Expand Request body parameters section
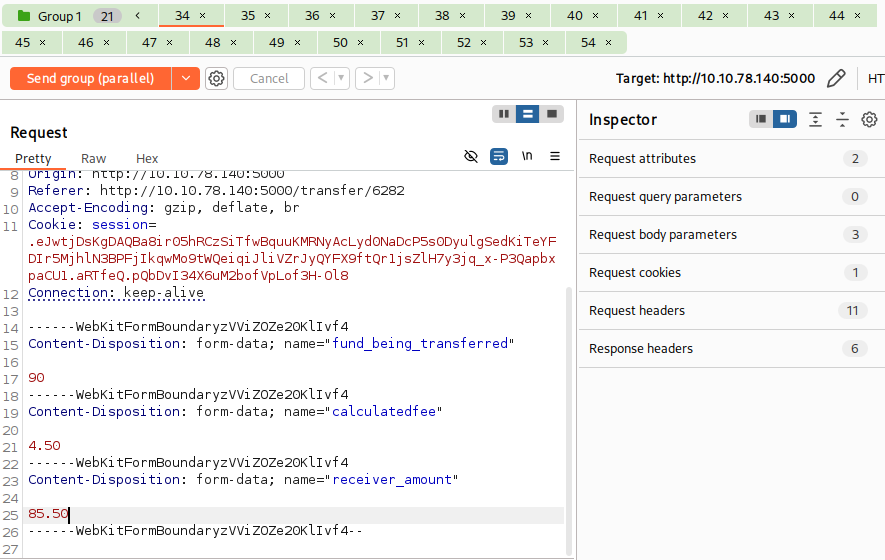885x560 pixels. click(731, 234)
